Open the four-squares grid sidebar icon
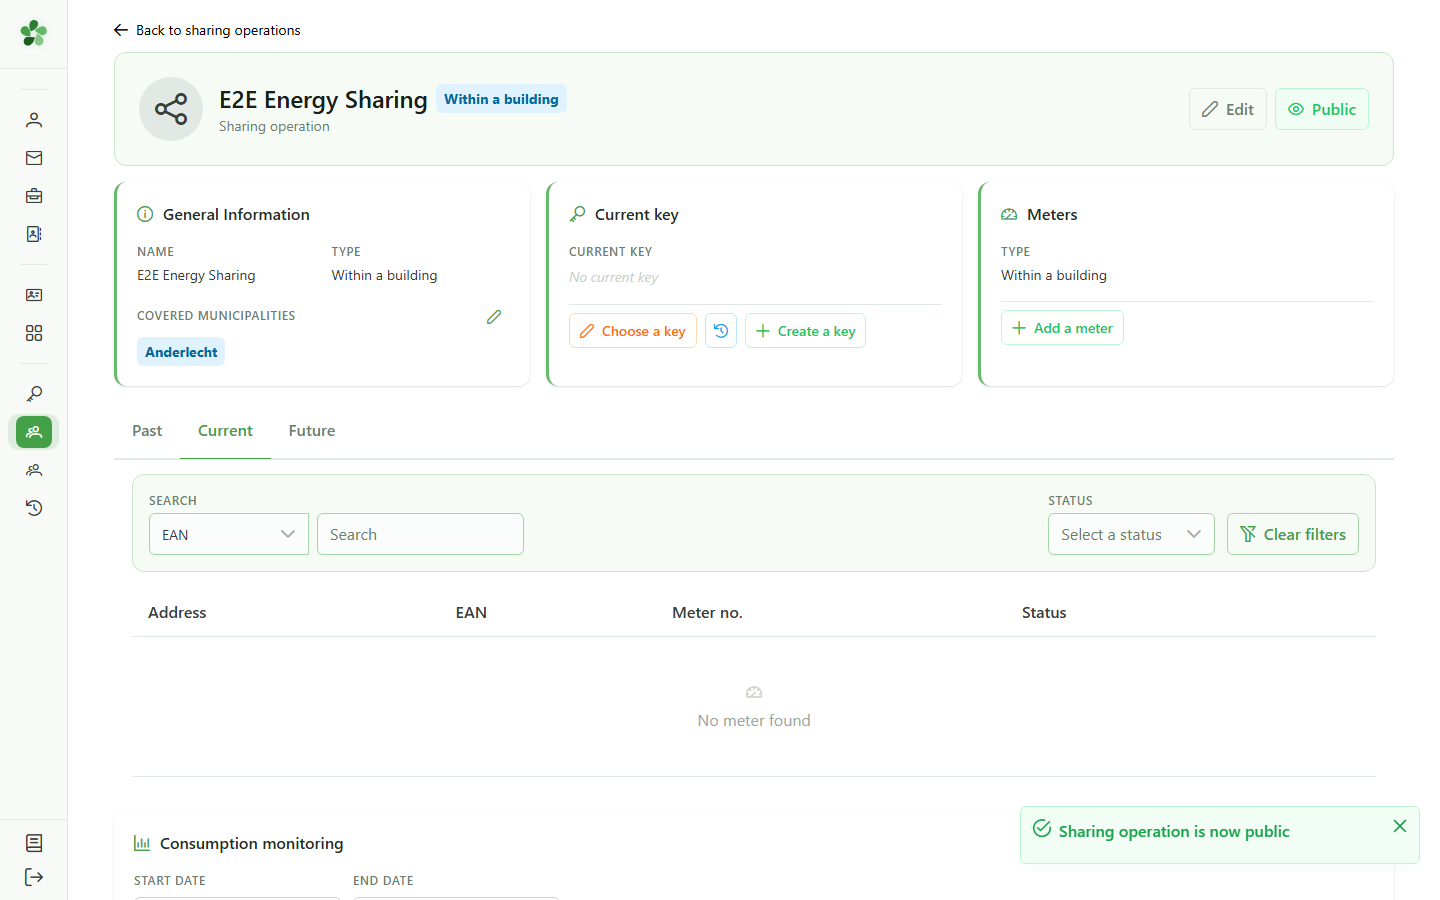This screenshot has width=1440, height=900. [x=34, y=333]
